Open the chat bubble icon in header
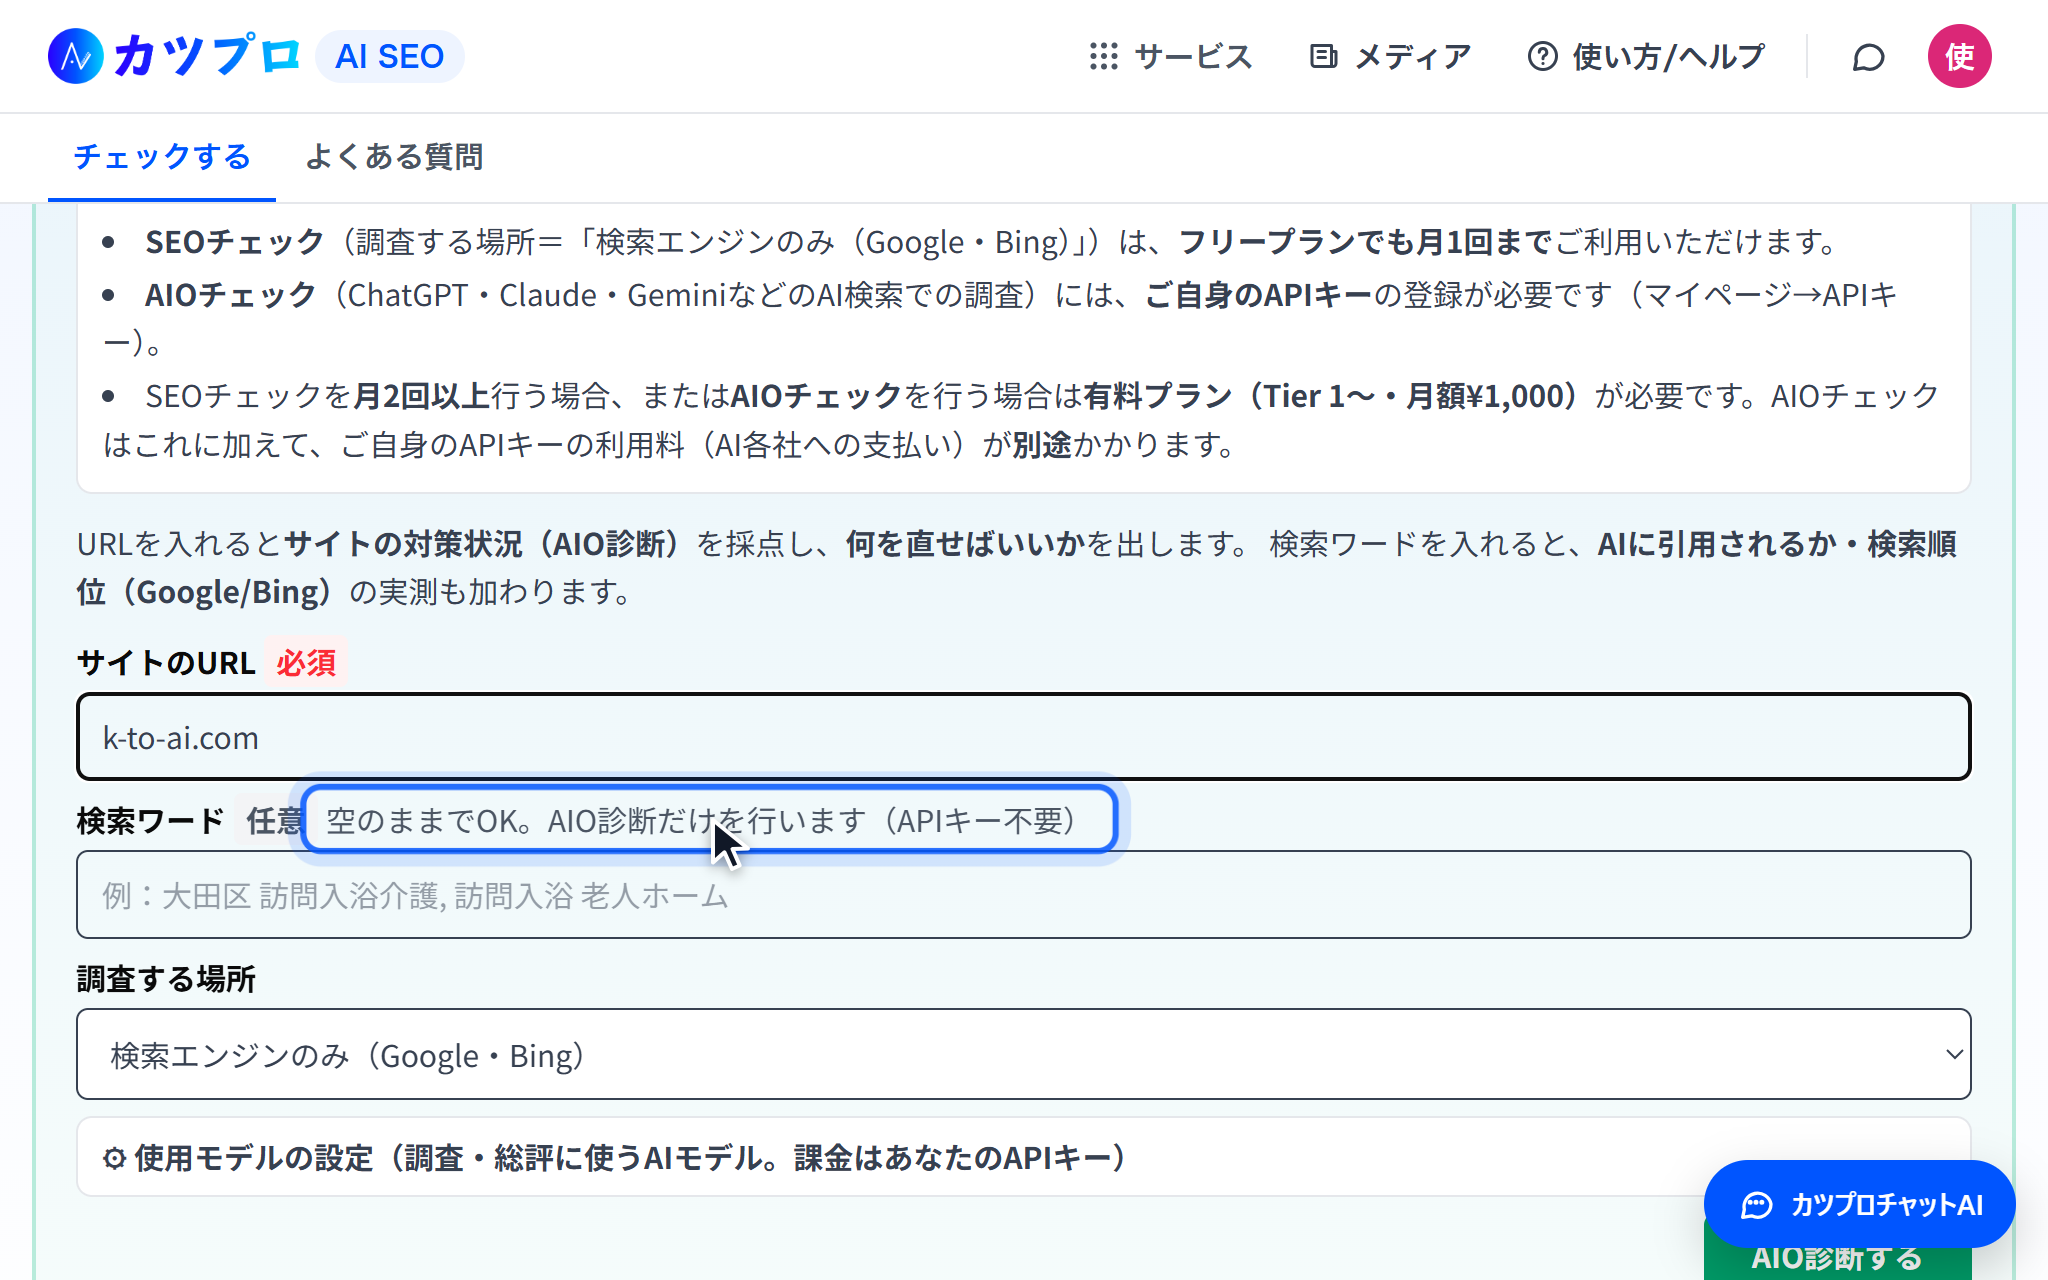This screenshot has width=2048, height=1280. pyautogui.click(x=1868, y=57)
